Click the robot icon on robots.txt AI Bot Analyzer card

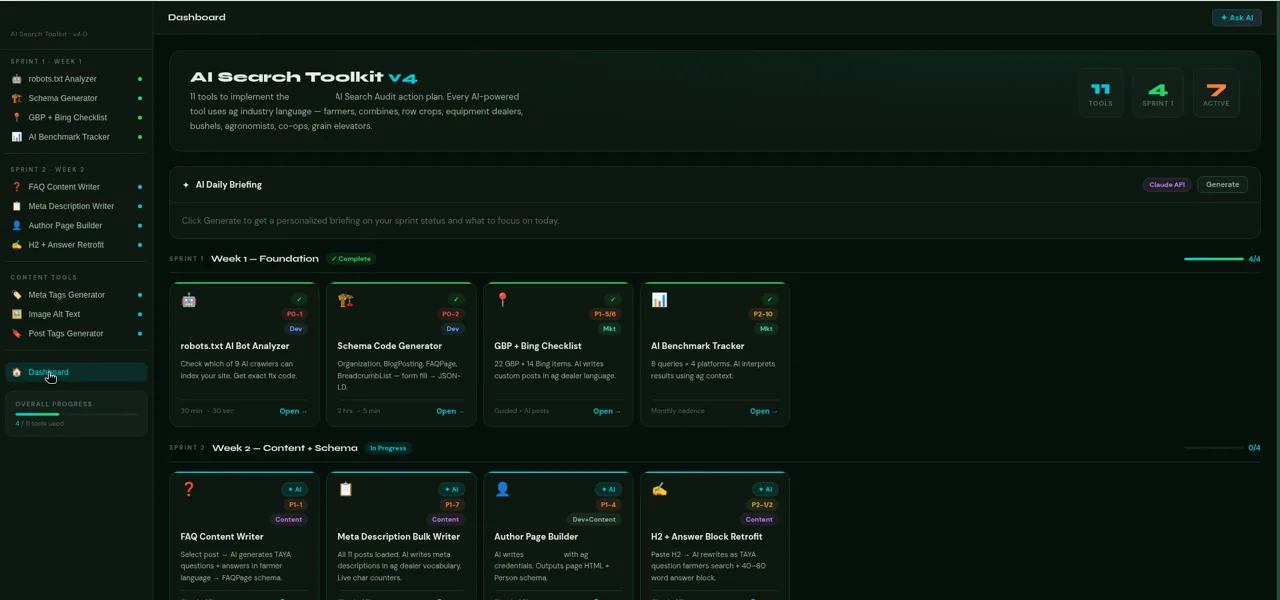[189, 300]
